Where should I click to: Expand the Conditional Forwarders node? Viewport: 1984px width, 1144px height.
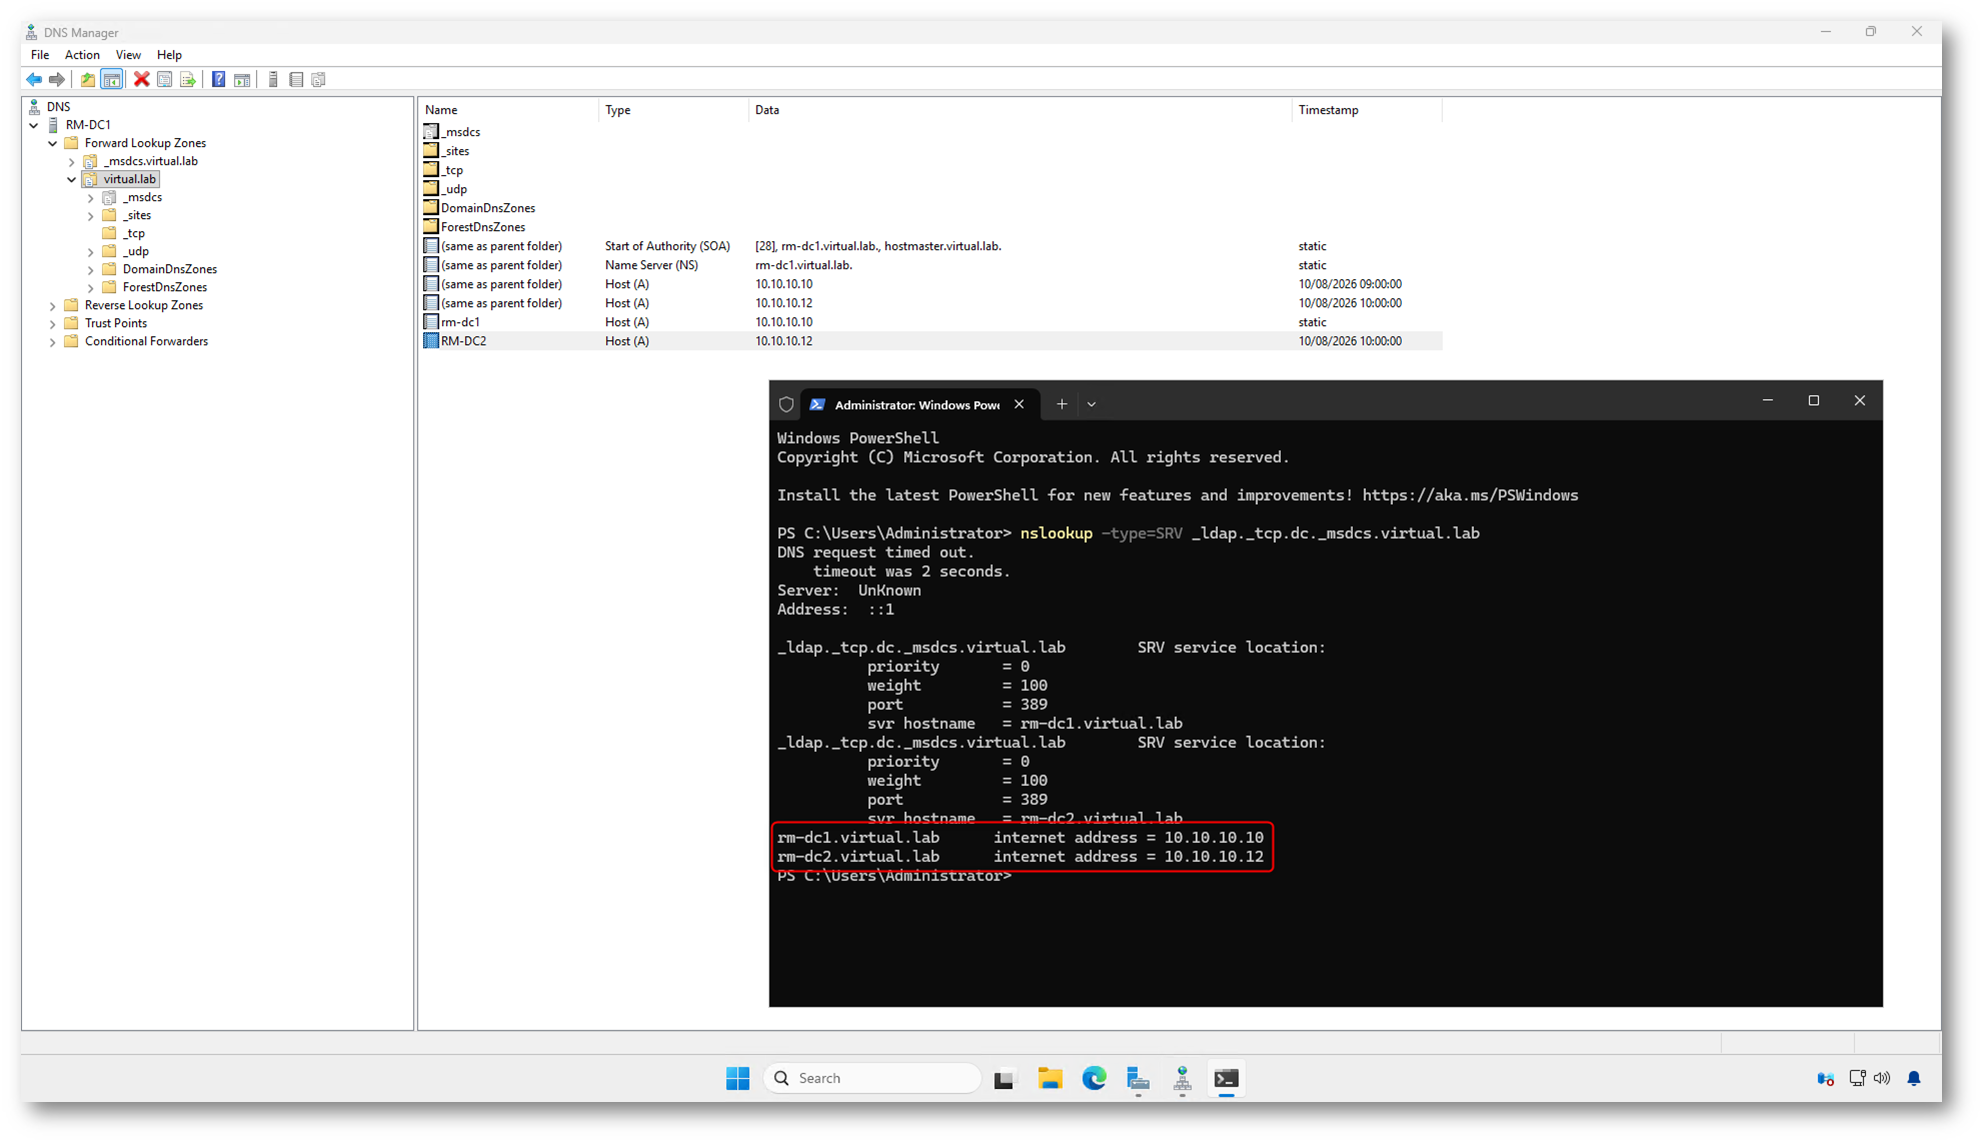pyautogui.click(x=53, y=342)
